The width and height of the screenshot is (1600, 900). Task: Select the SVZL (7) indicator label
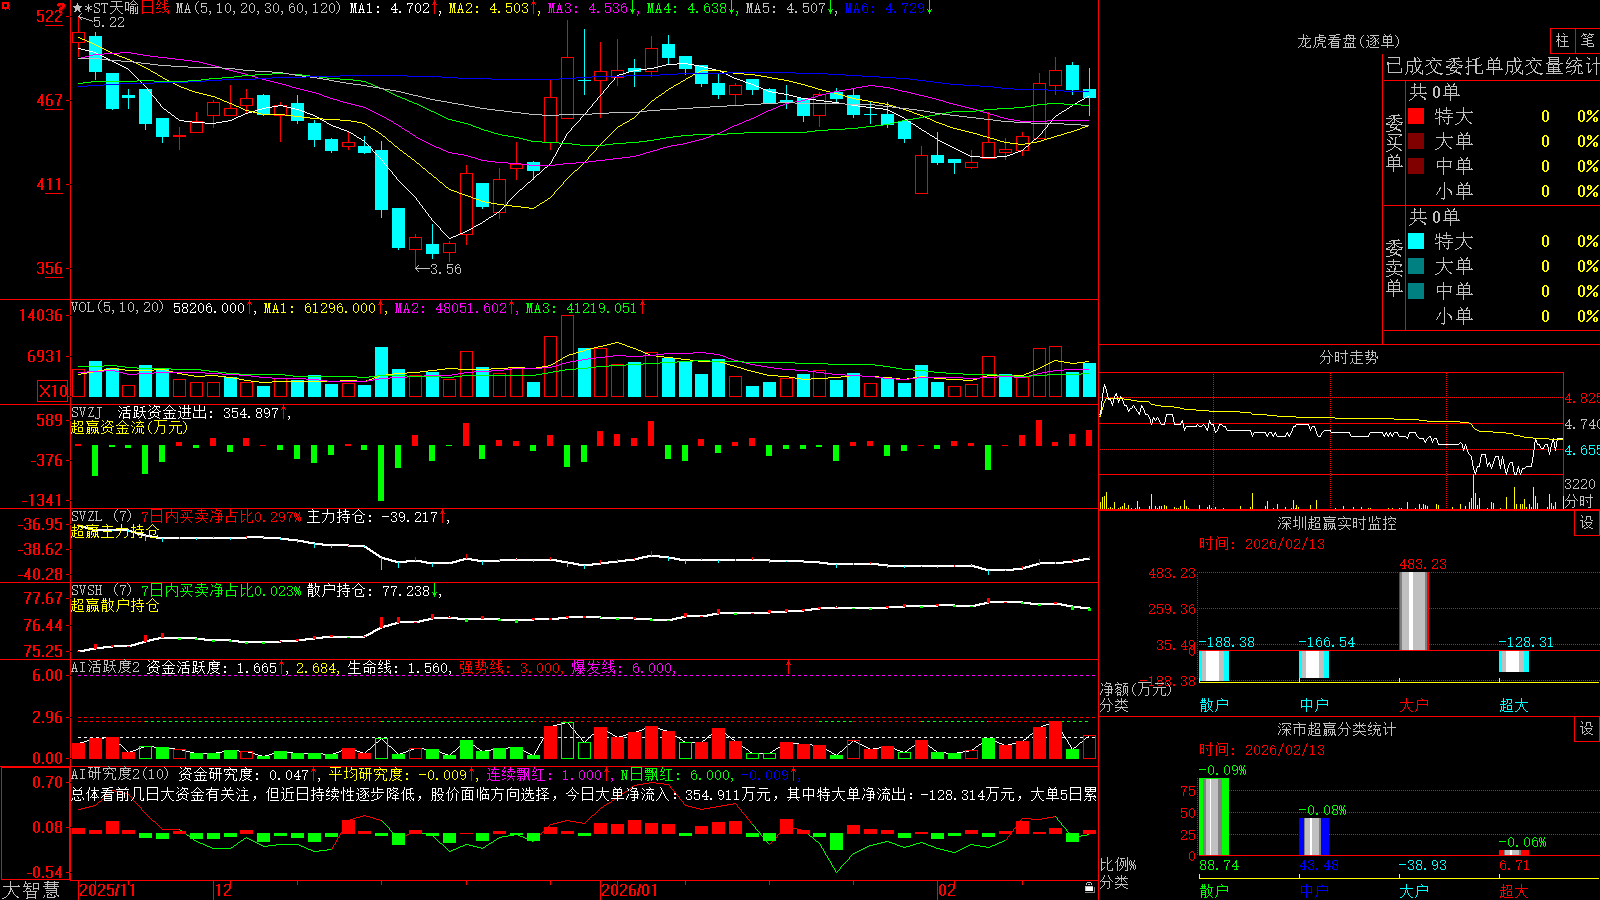tap(101, 517)
